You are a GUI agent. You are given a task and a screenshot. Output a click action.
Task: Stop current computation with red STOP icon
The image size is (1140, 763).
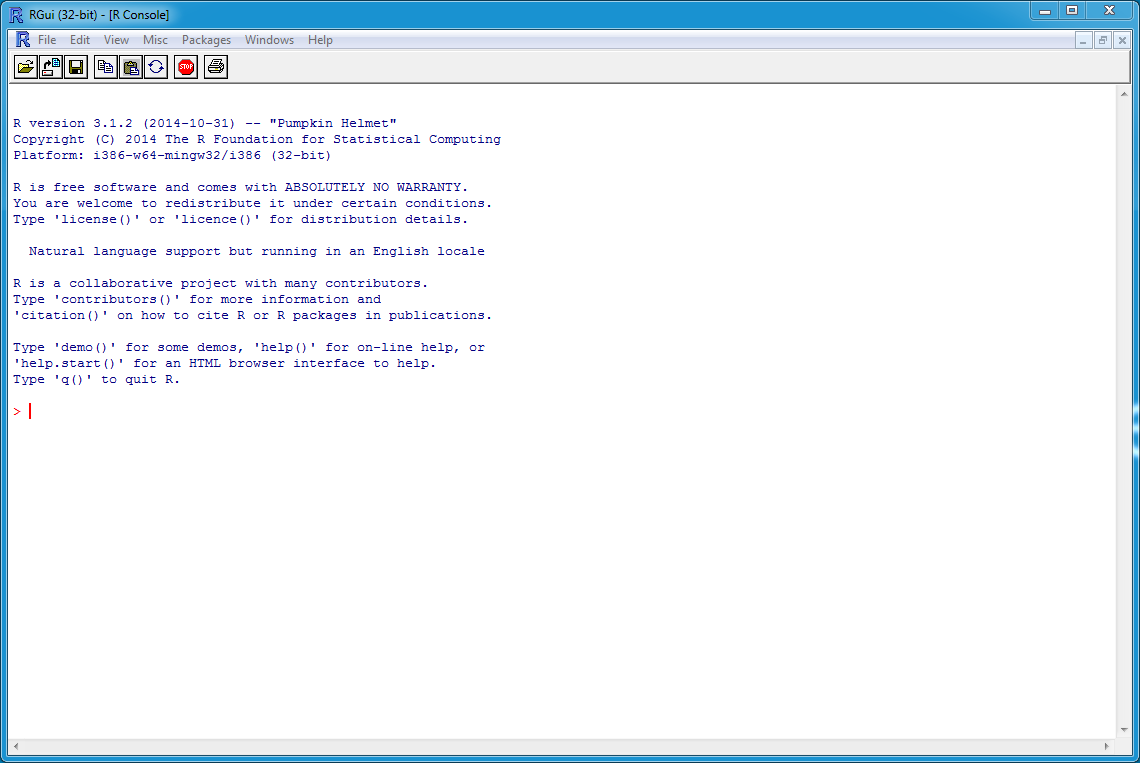pos(186,68)
